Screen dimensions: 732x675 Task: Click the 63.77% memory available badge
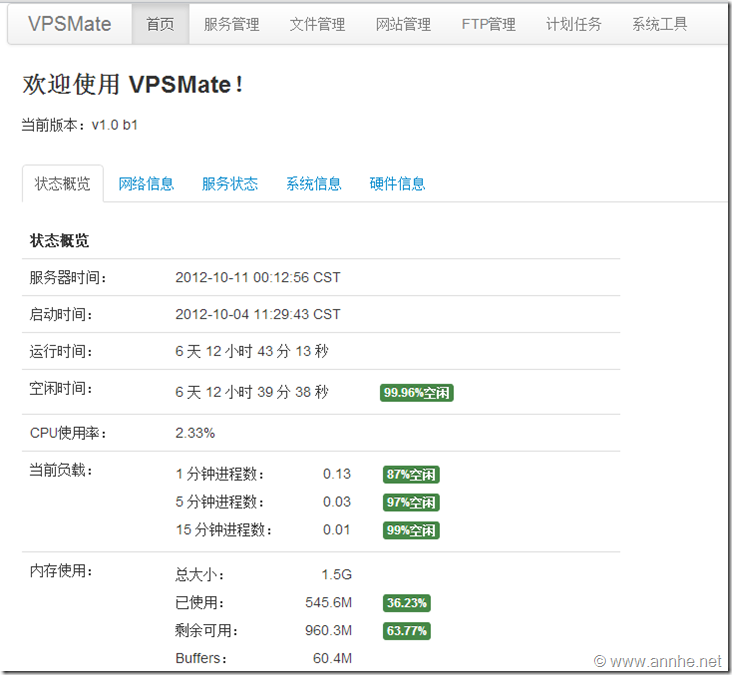click(x=407, y=631)
